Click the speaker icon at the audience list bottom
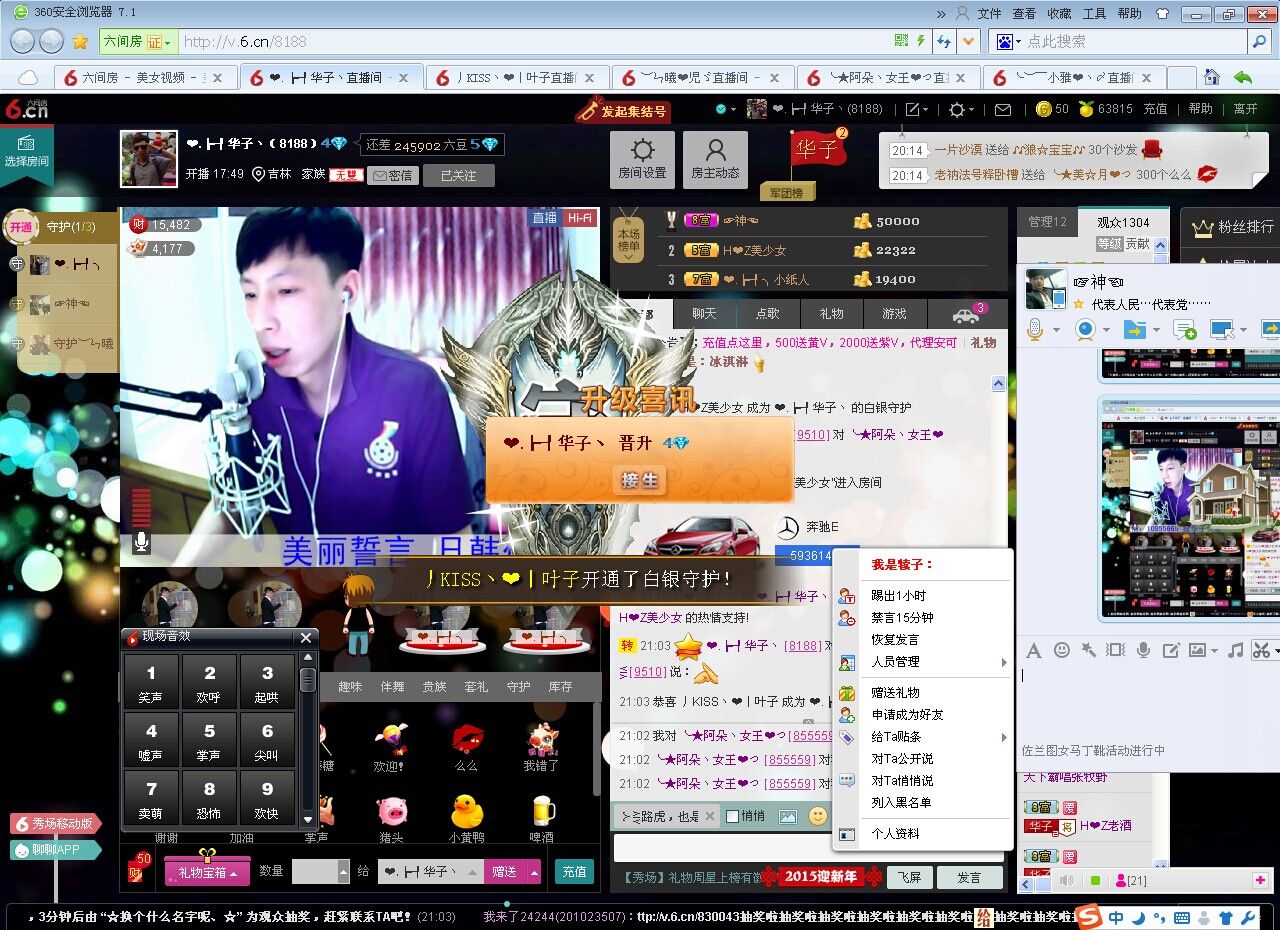 coord(1067,880)
